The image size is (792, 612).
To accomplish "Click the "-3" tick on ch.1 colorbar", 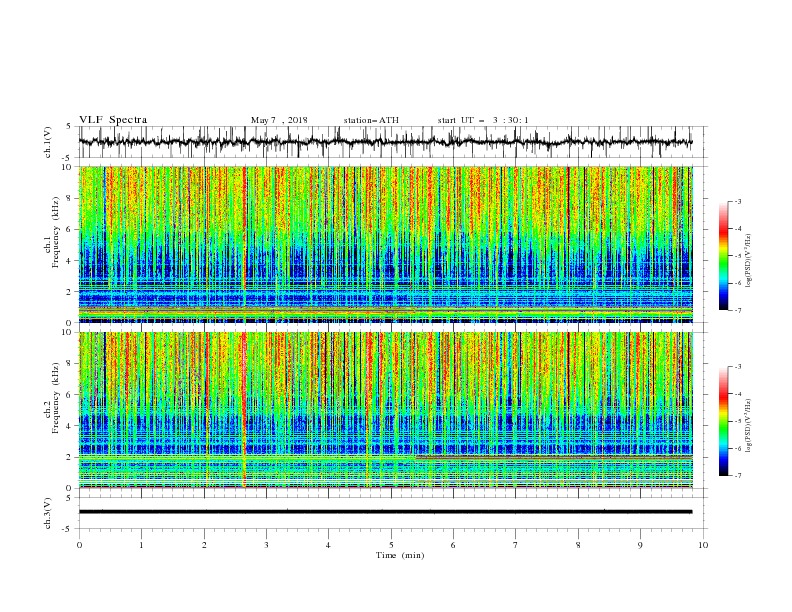I will 737,201.
